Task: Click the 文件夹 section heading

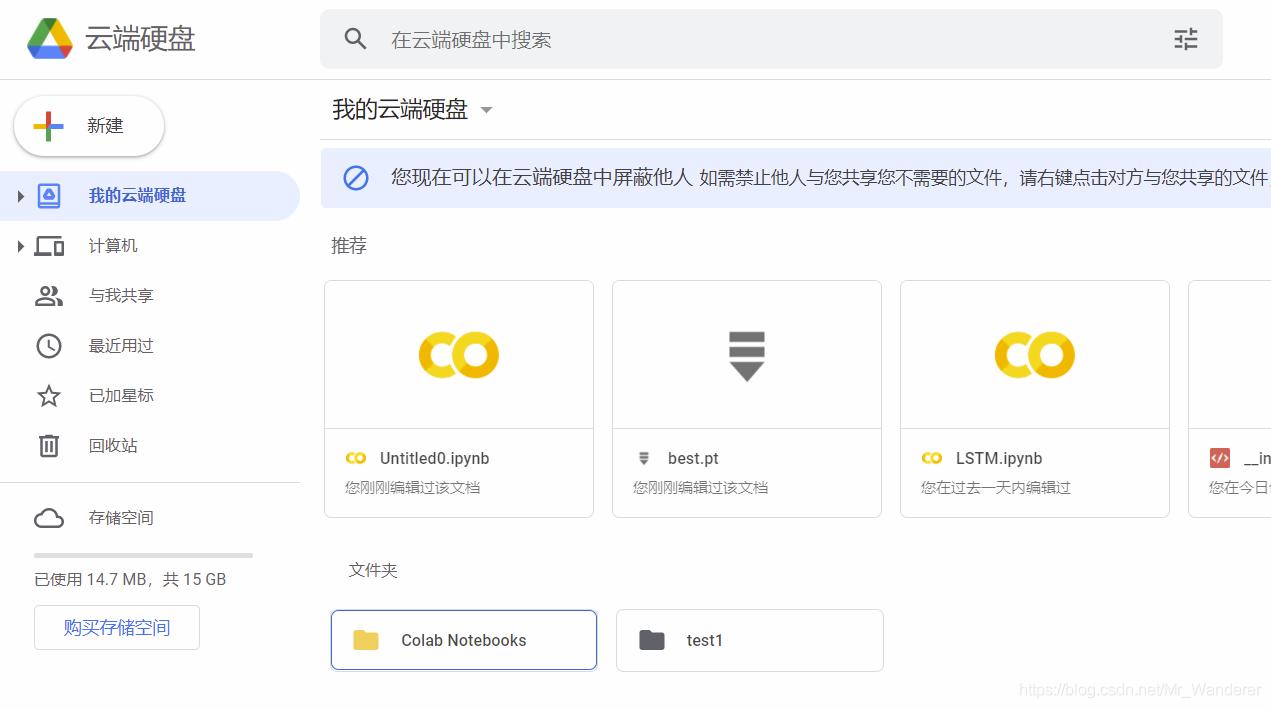Action: tap(373, 570)
